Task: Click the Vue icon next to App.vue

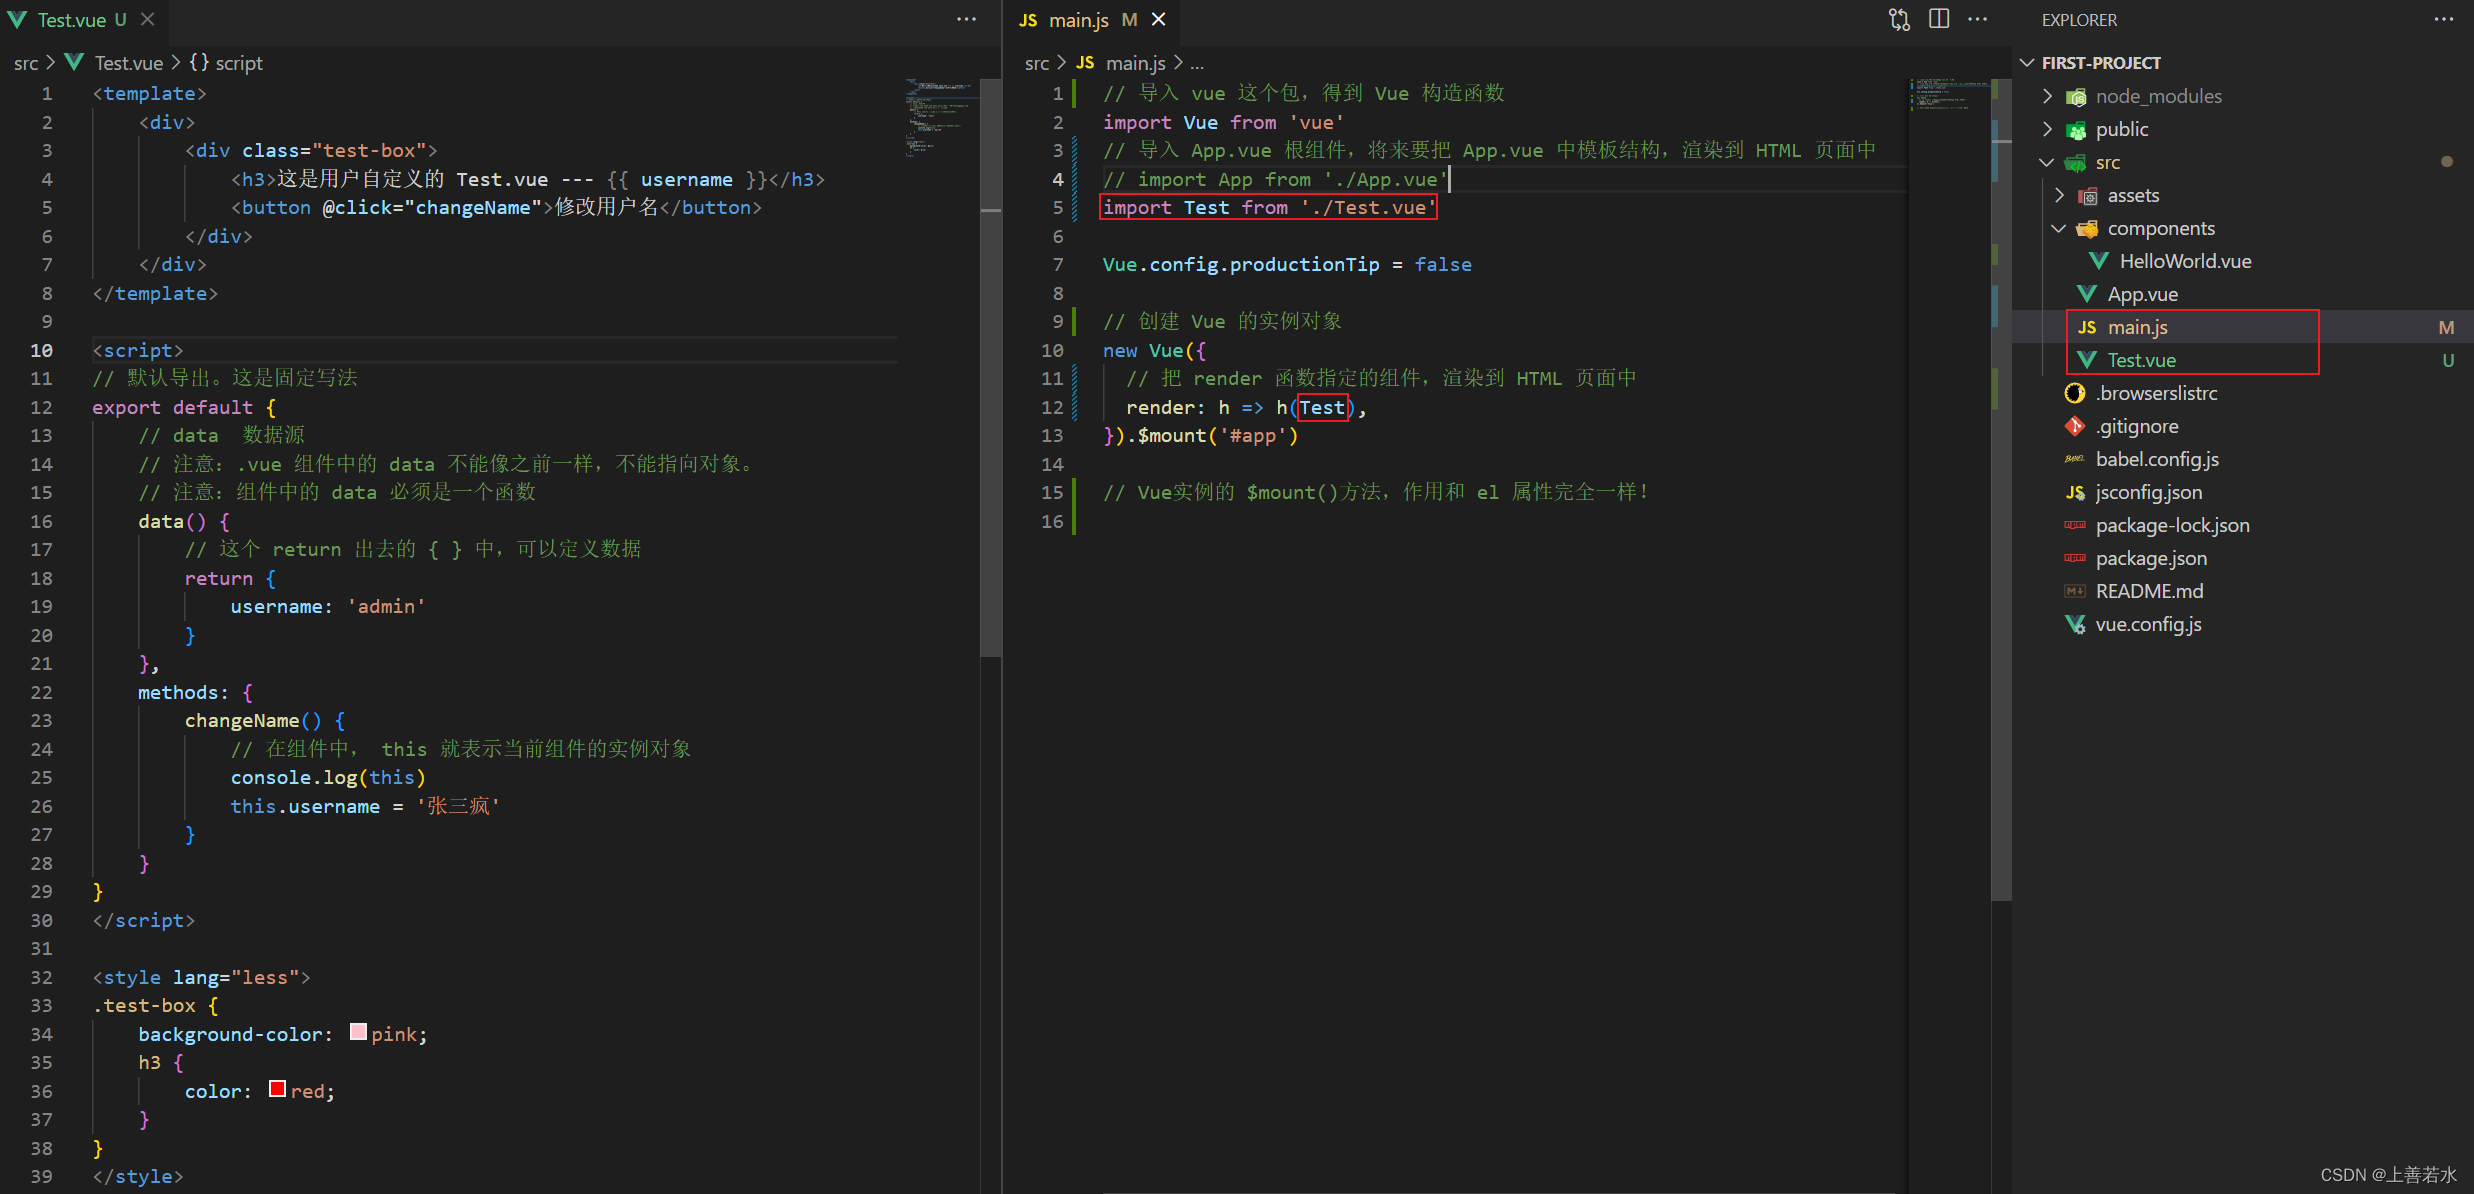Action: tap(2087, 294)
